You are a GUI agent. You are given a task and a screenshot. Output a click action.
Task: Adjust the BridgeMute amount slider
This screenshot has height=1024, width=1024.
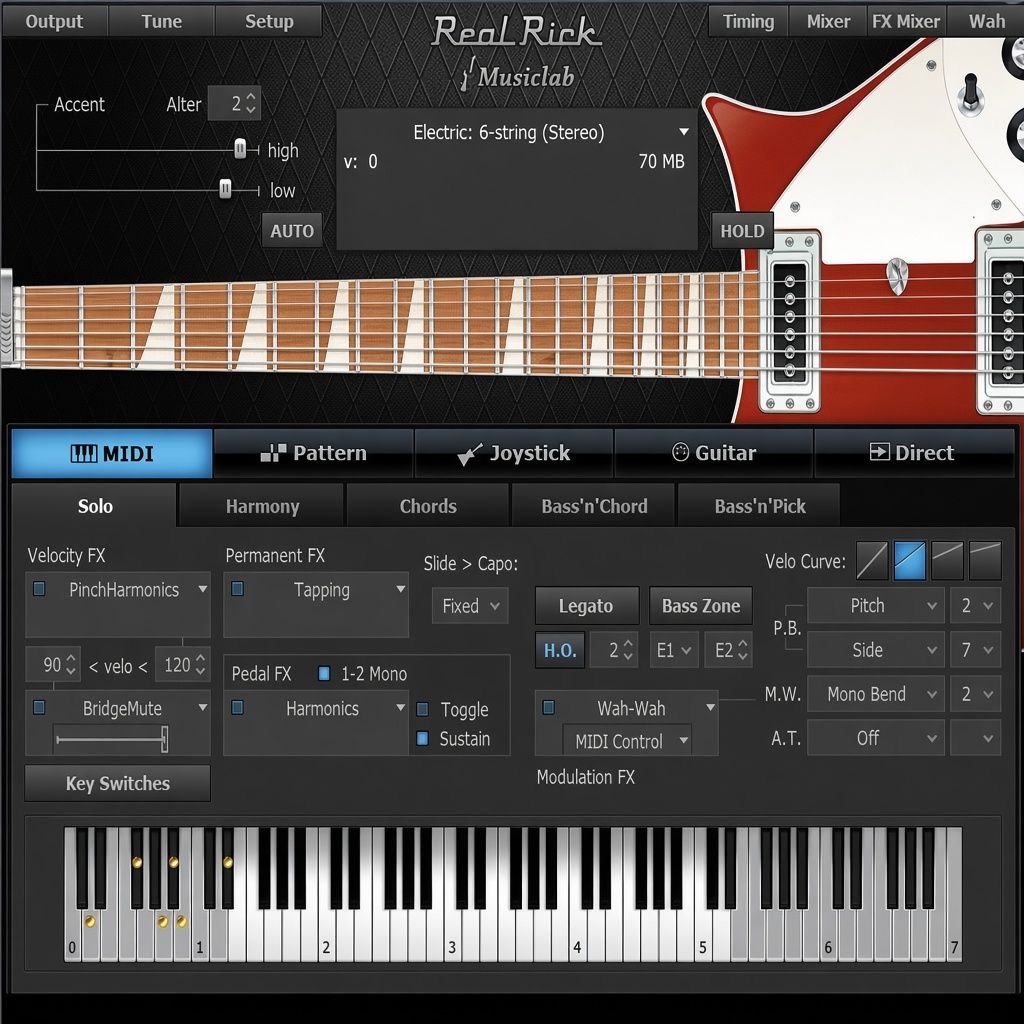(165, 739)
